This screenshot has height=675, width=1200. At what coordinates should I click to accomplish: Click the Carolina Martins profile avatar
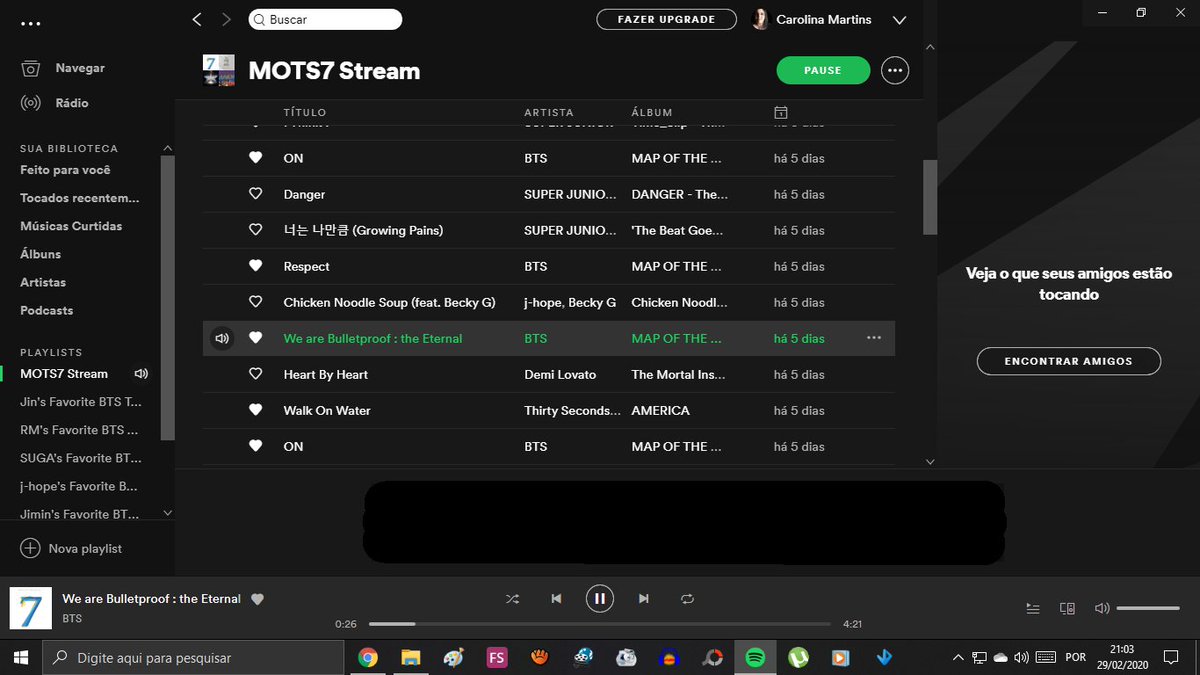[760, 19]
